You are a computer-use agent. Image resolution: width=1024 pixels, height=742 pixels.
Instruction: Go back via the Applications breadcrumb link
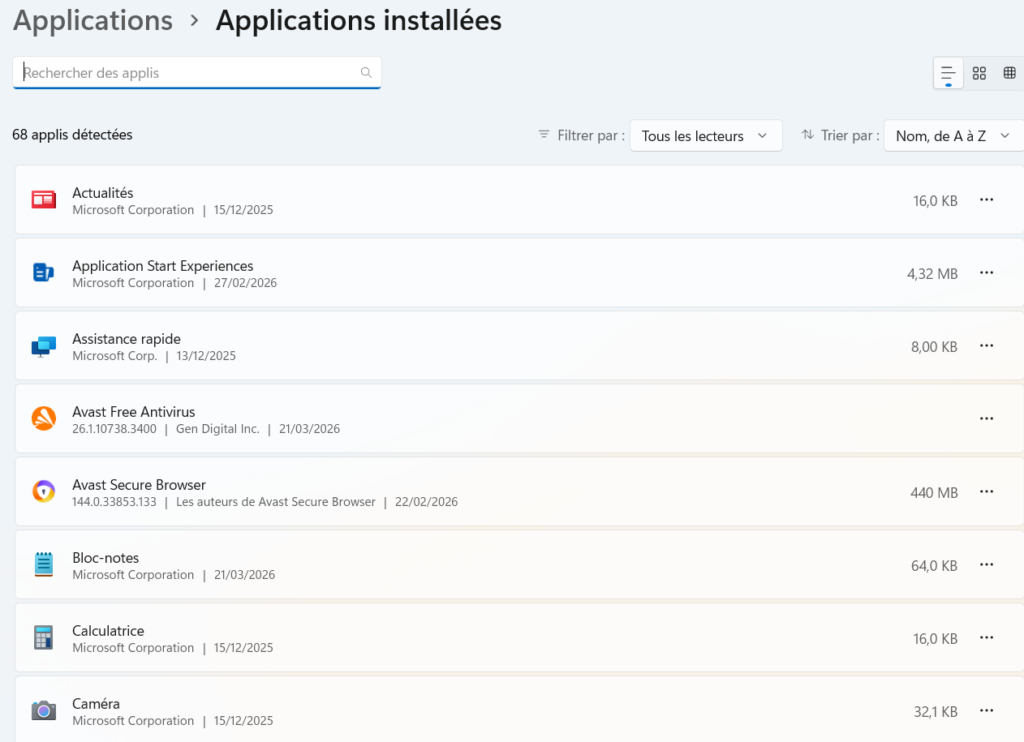click(92, 20)
